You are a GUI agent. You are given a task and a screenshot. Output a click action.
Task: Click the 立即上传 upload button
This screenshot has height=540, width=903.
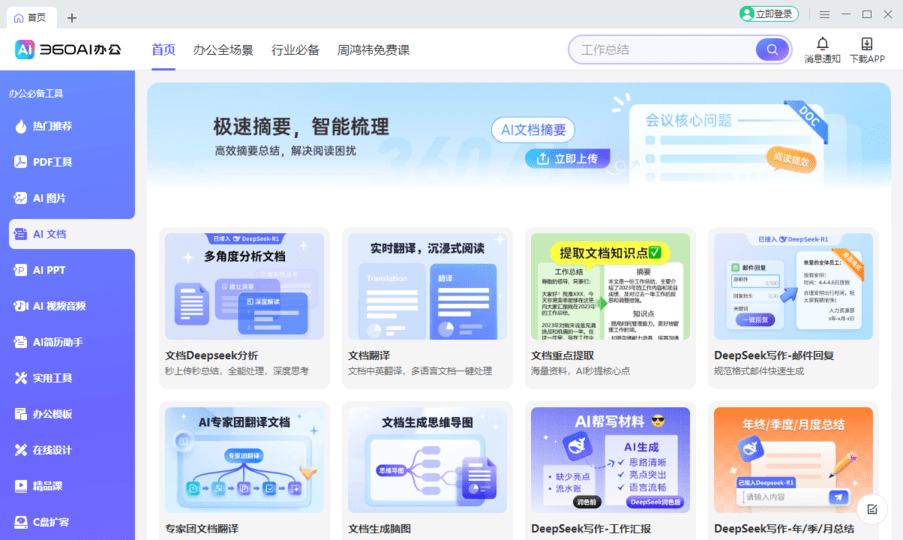click(x=567, y=158)
